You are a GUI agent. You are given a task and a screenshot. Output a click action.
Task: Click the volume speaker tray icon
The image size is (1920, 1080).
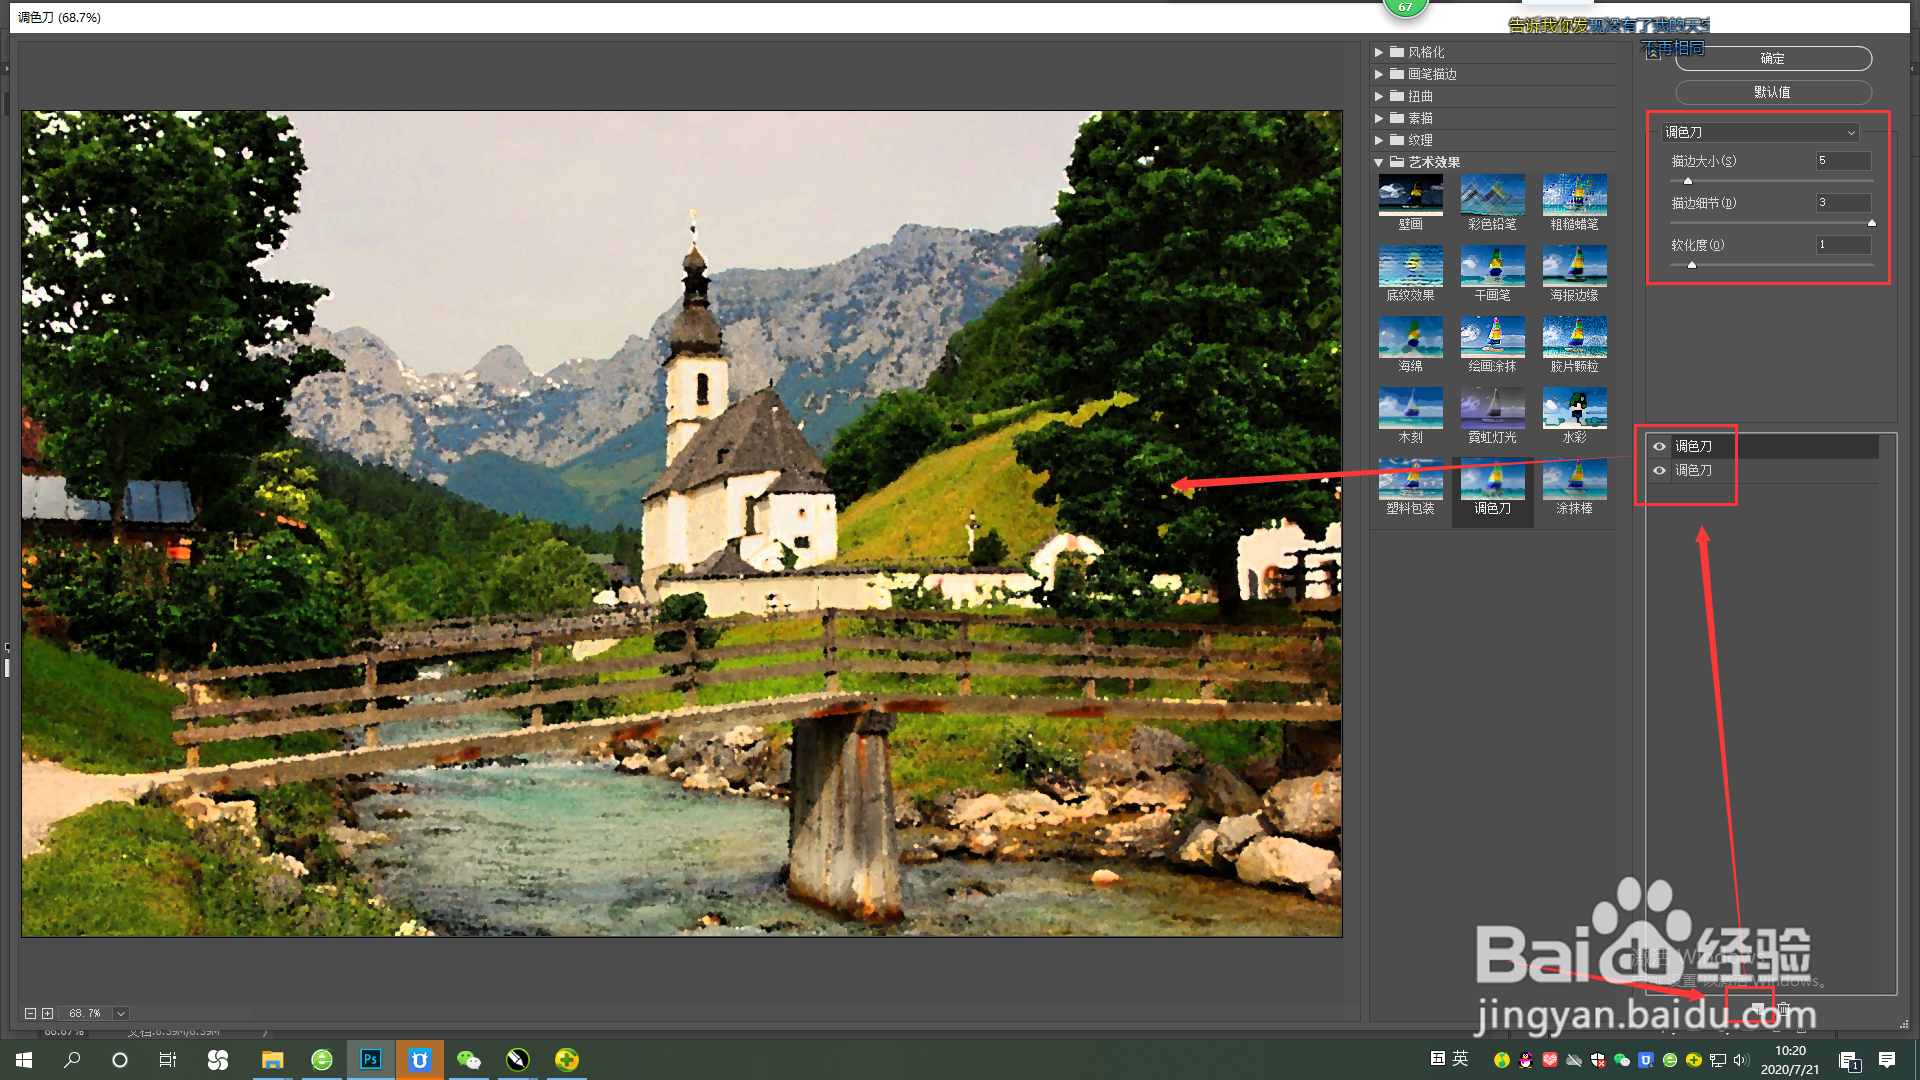(x=1741, y=1060)
